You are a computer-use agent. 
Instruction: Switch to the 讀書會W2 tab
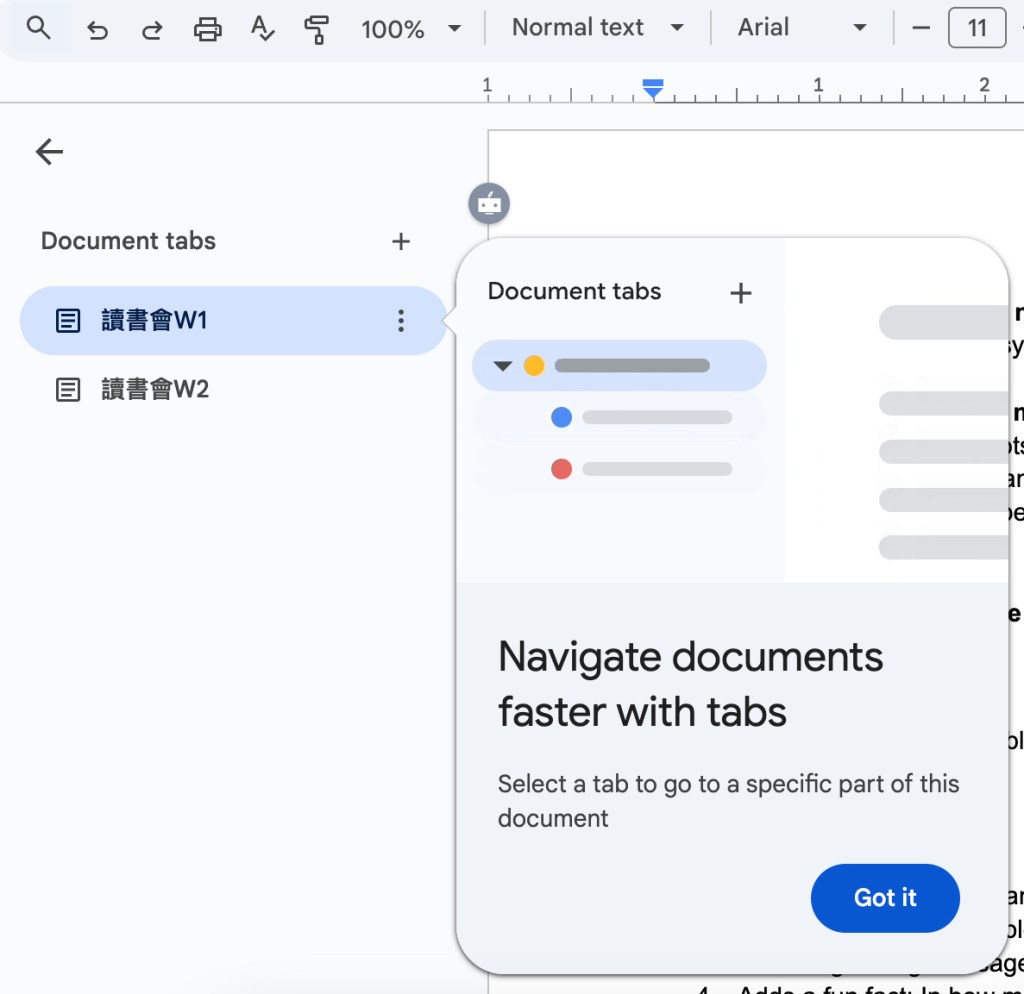point(155,389)
